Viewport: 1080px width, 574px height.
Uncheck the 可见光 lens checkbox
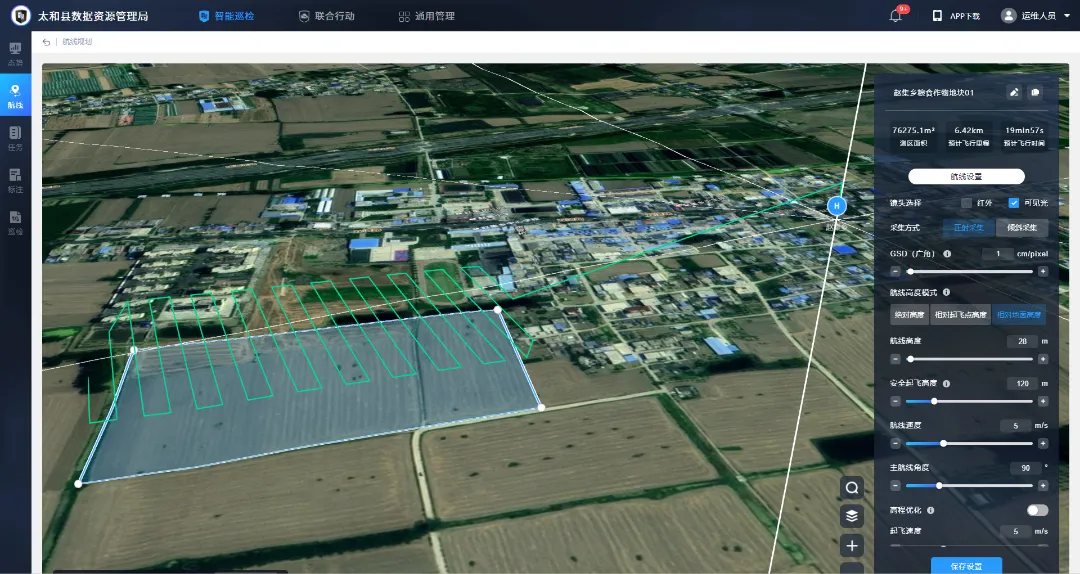(x=1014, y=203)
